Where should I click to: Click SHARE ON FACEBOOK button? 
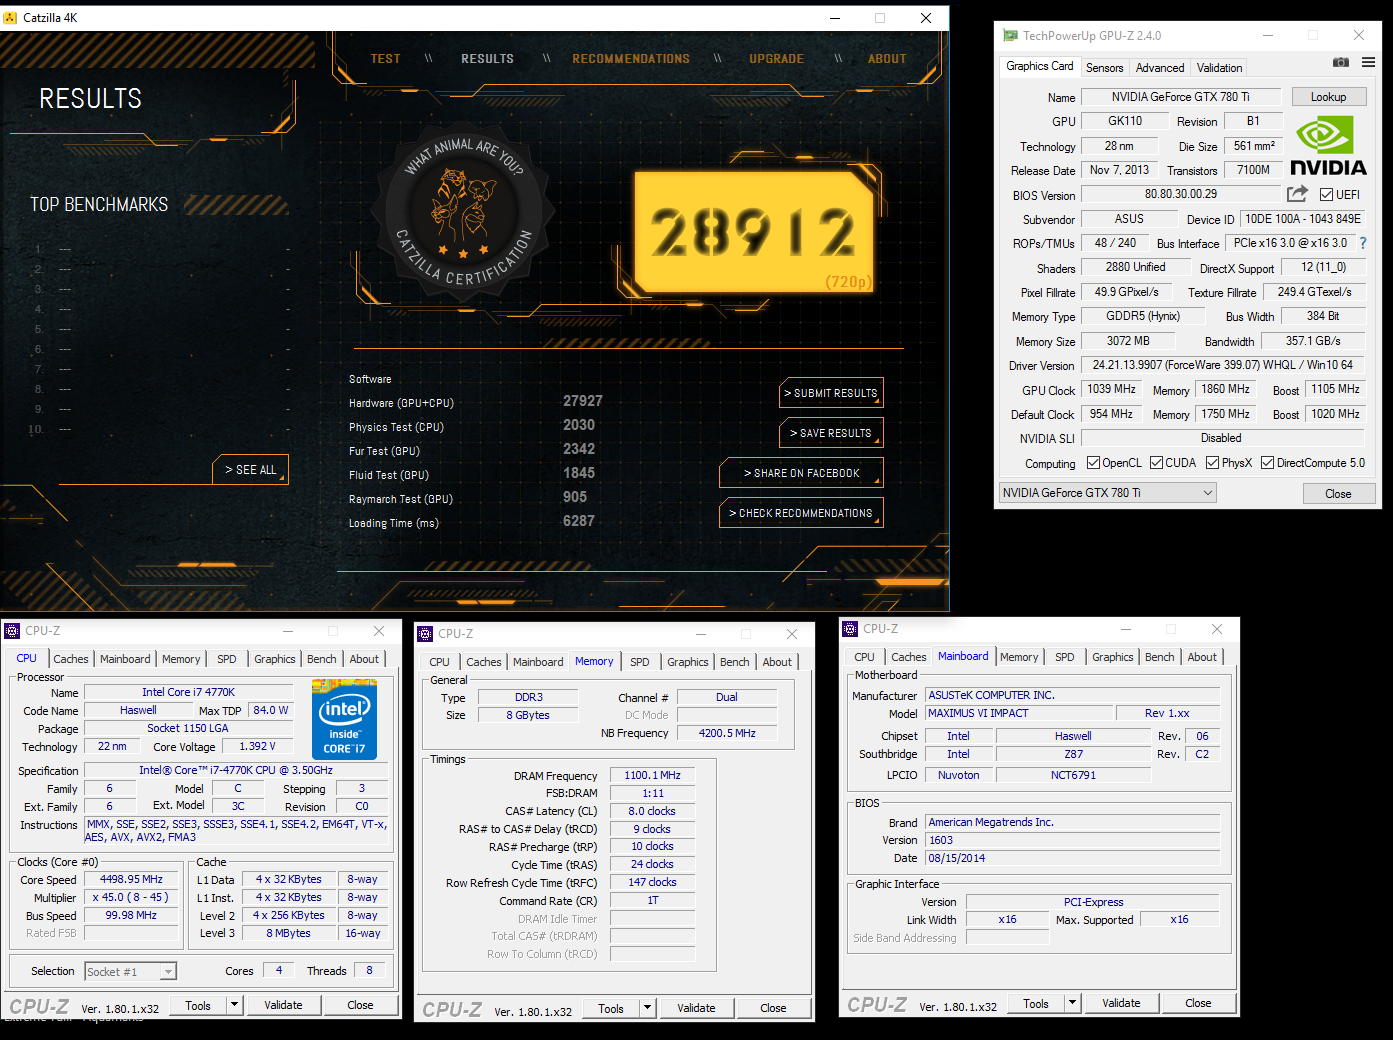point(801,473)
